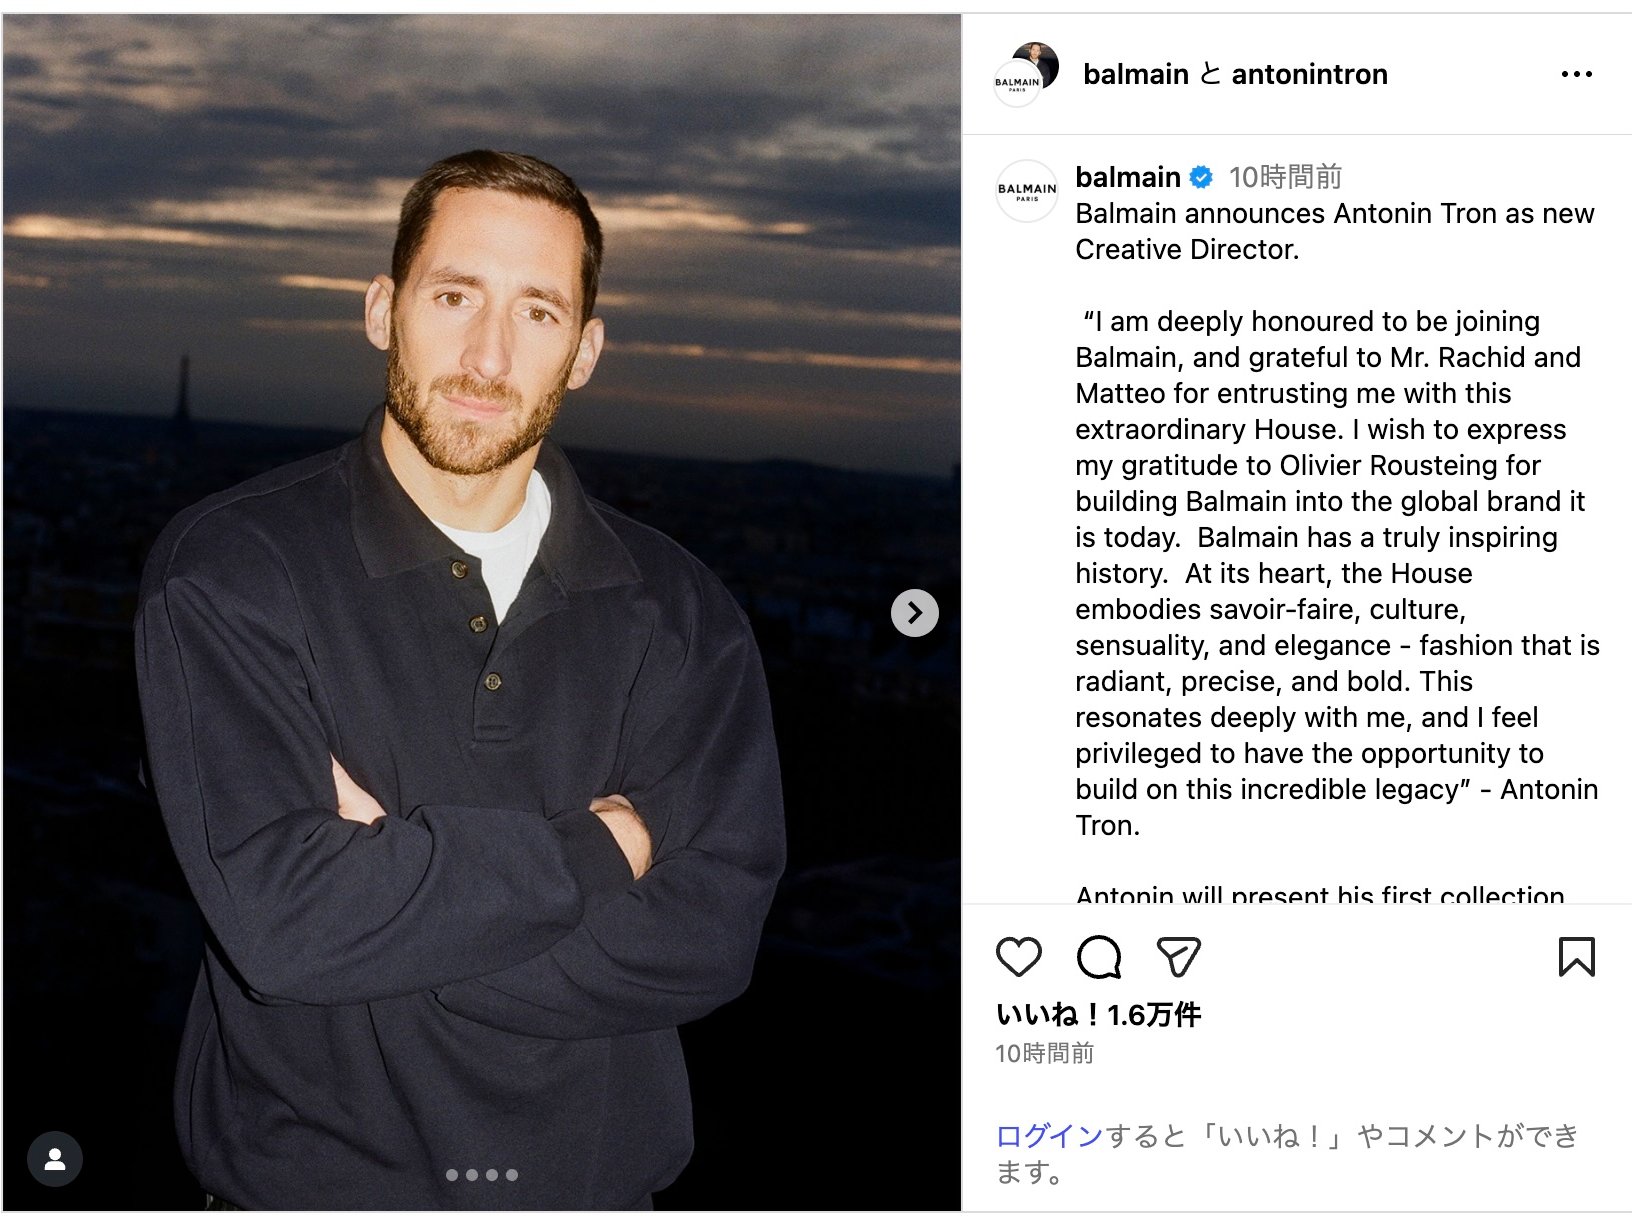Advance to next photo with arrow
The width and height of the screenshot is (1632, 1224).
pyautogui.click(x=914, y=613)
